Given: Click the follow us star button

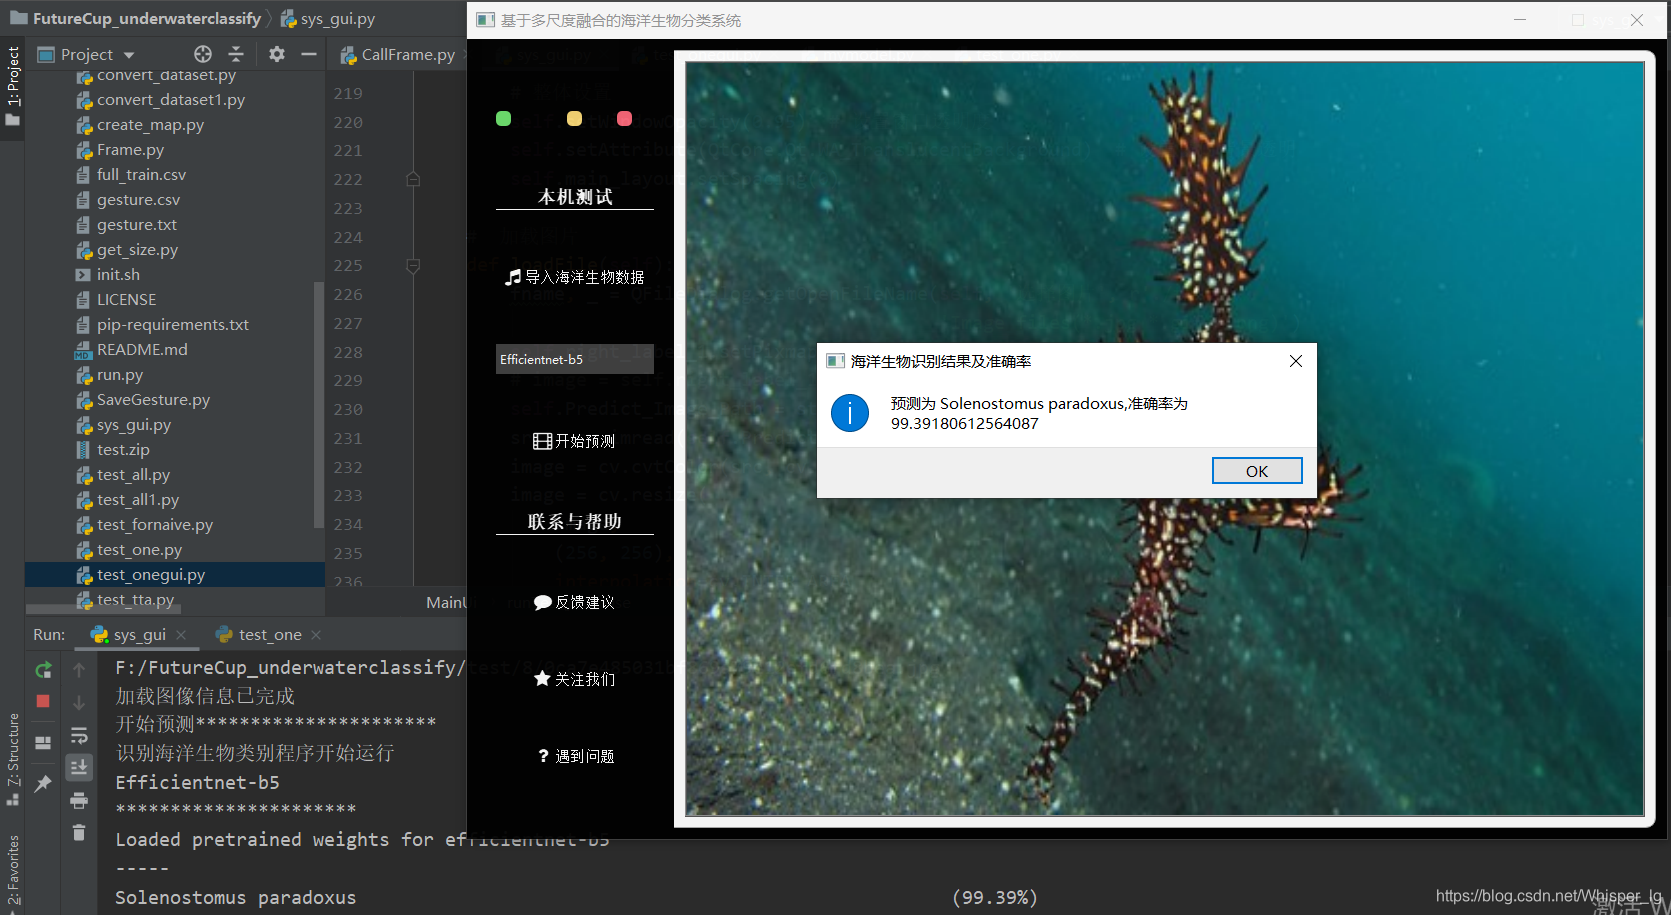Looking at the screenshot, I should 575,679.
